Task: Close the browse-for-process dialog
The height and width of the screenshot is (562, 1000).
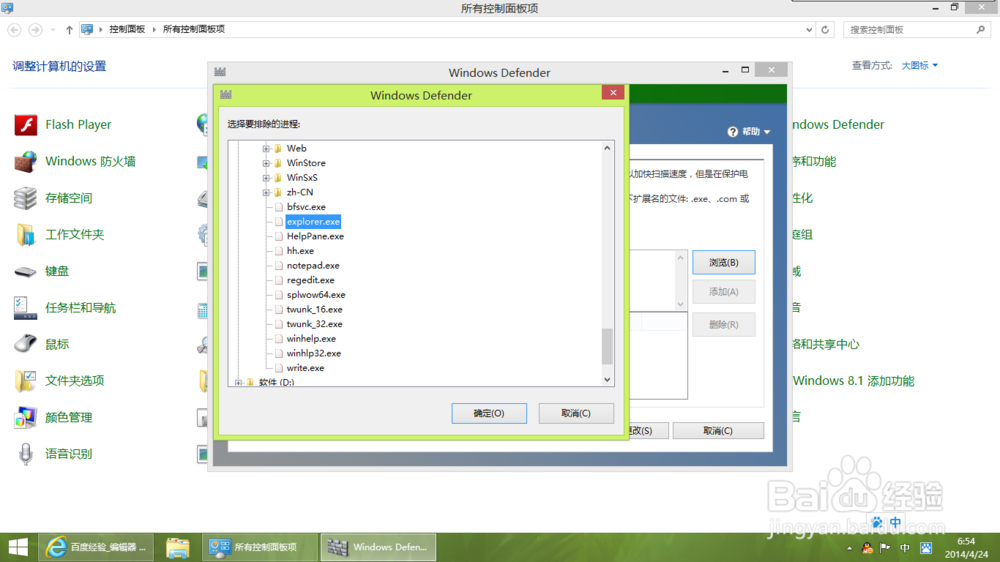Action: pyautogui.click(x=613, y=92)
